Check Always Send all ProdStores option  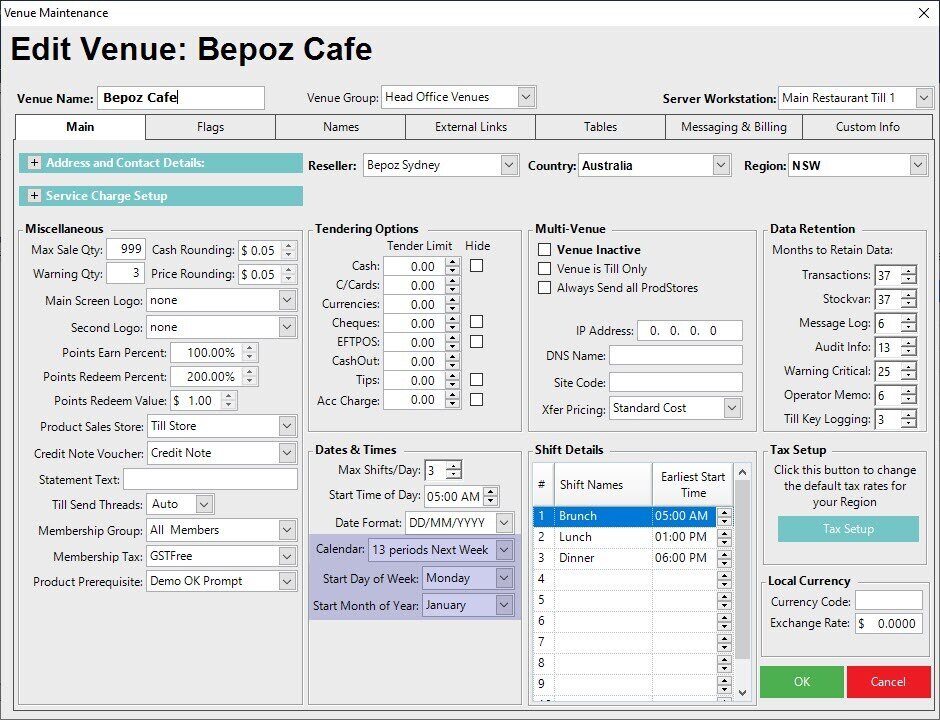click(x=545, y=288)
